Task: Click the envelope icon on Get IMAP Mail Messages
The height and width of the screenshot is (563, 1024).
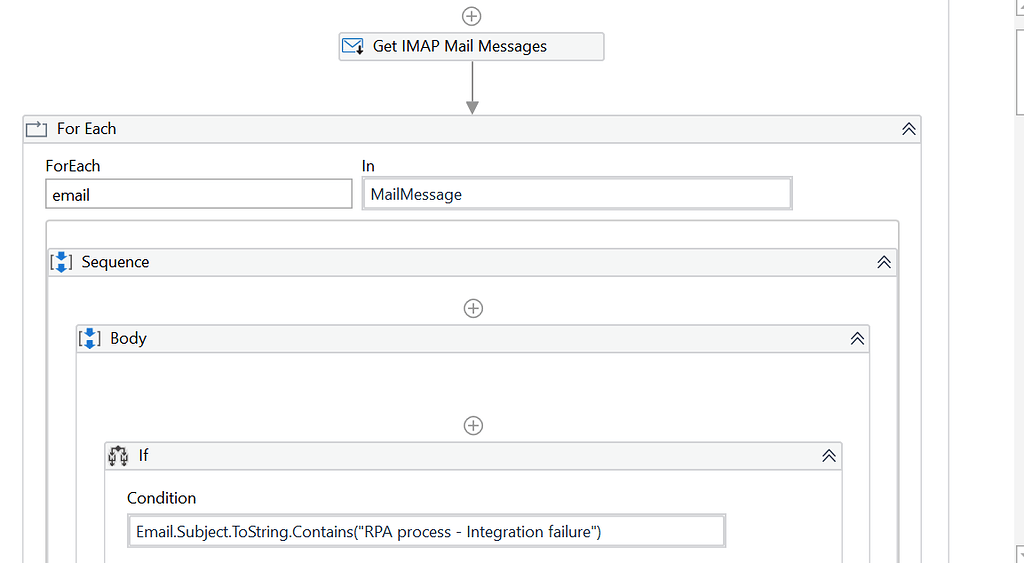Action: click(x=352, y=46)
